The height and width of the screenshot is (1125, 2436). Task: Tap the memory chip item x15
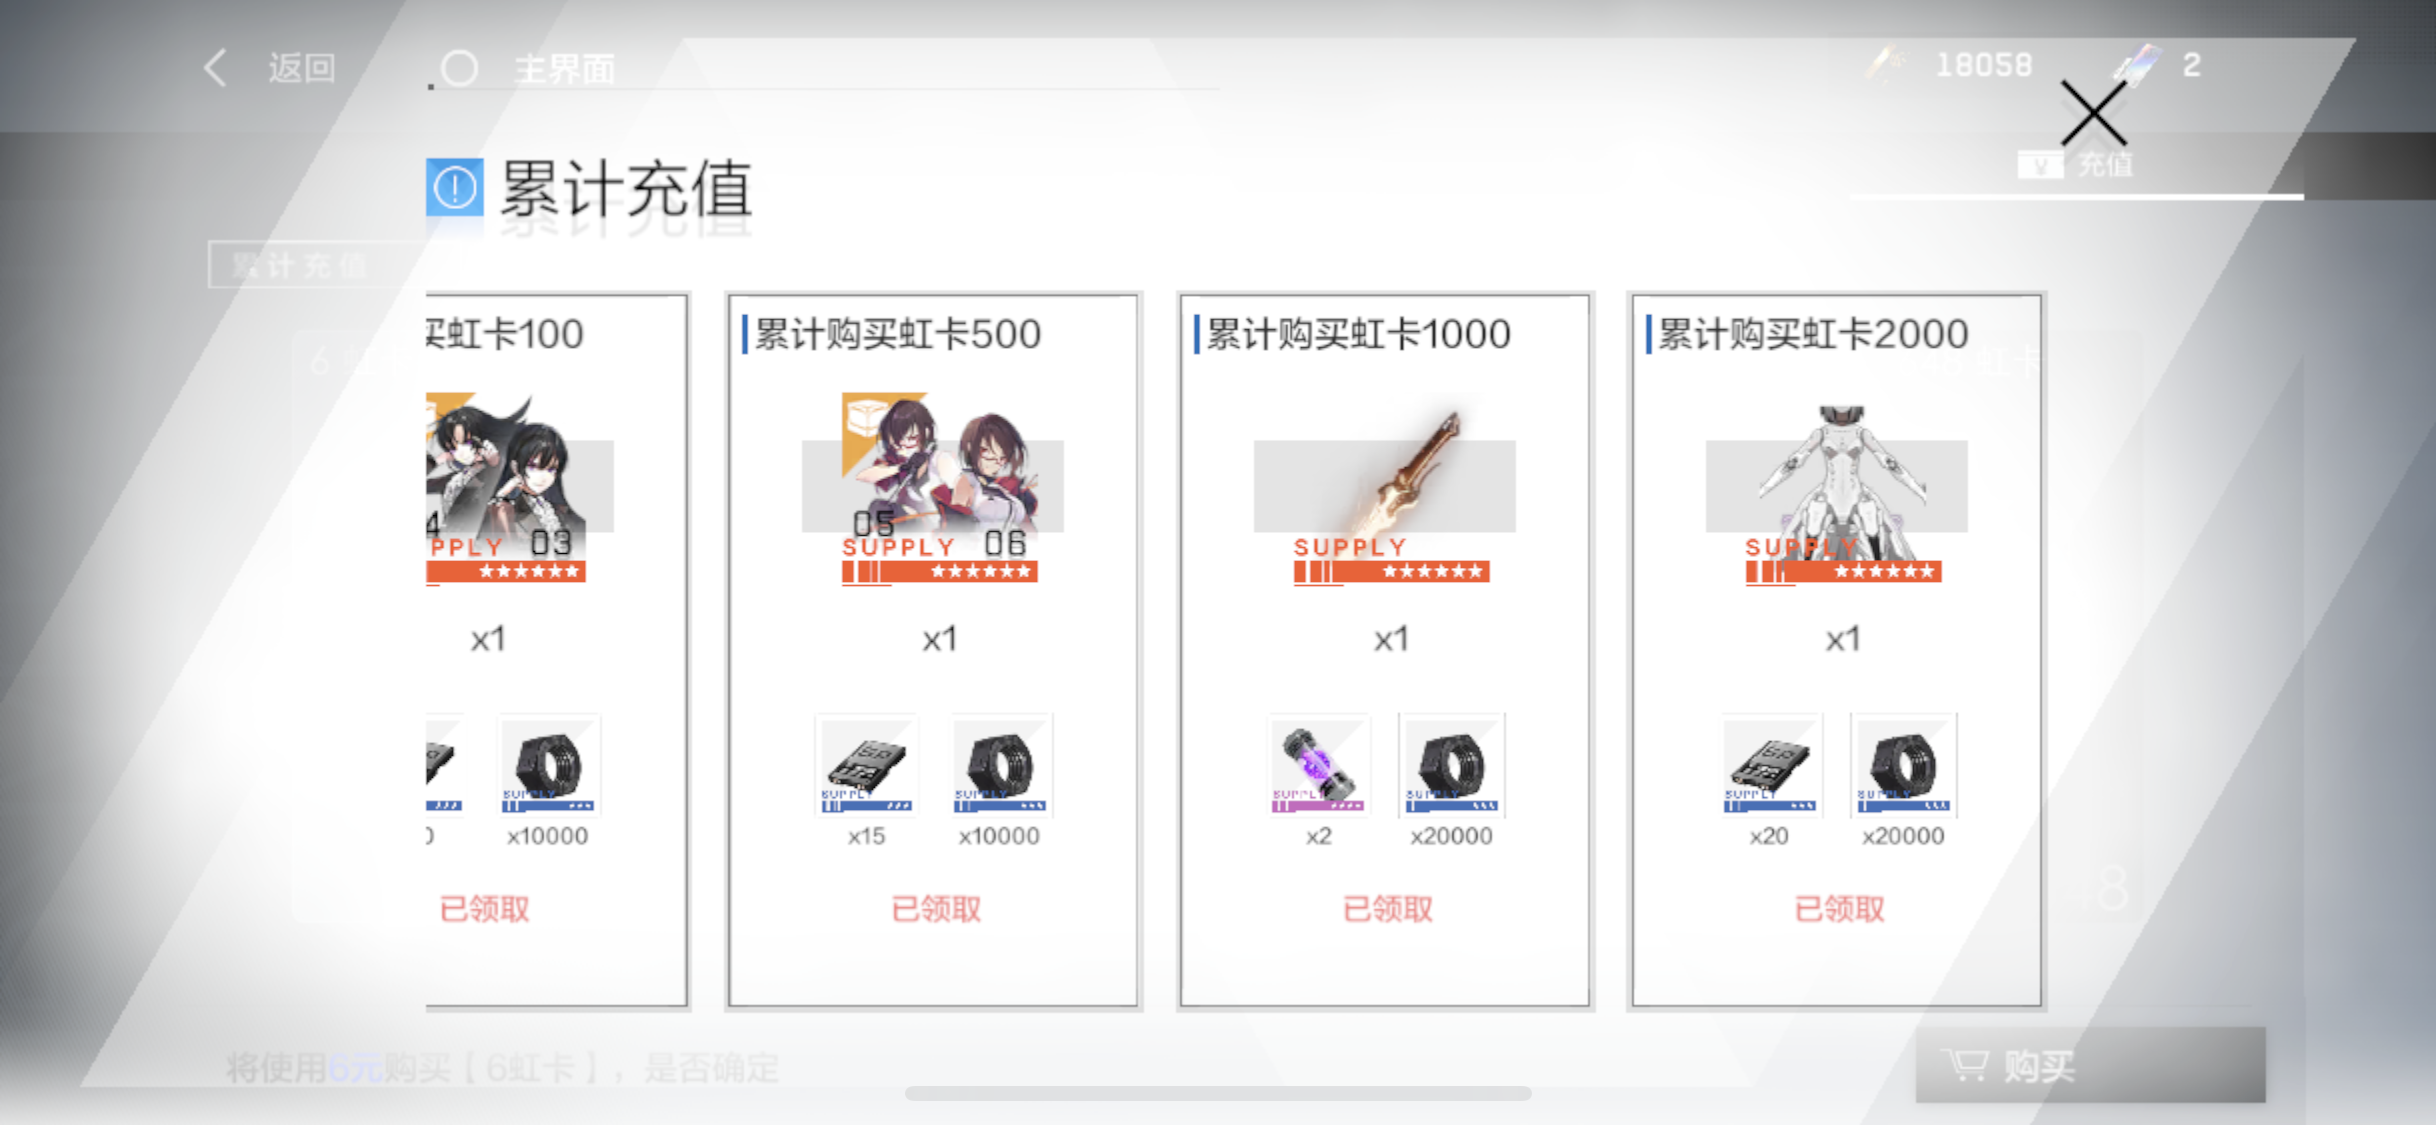866,765
